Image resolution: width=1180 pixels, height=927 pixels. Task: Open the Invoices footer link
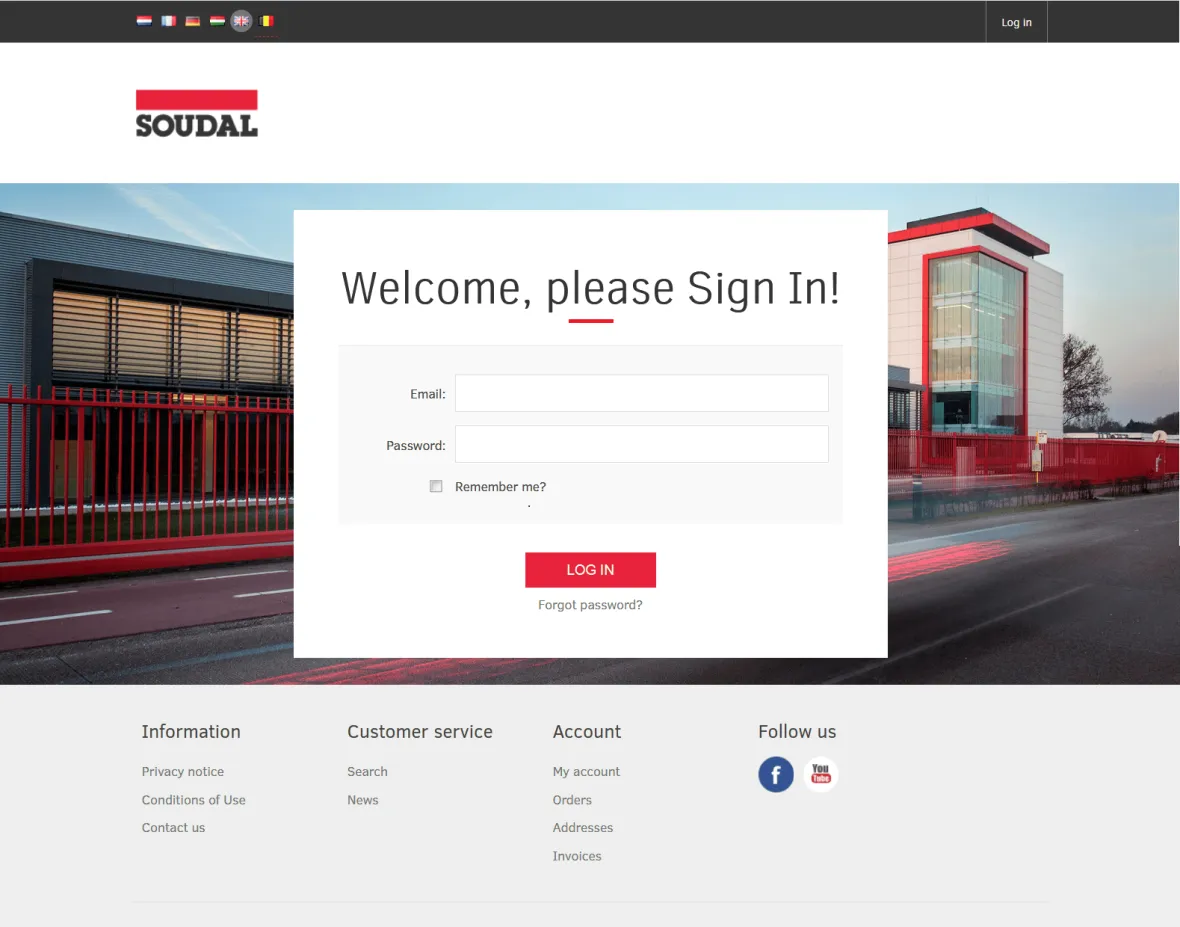(577, 856)
